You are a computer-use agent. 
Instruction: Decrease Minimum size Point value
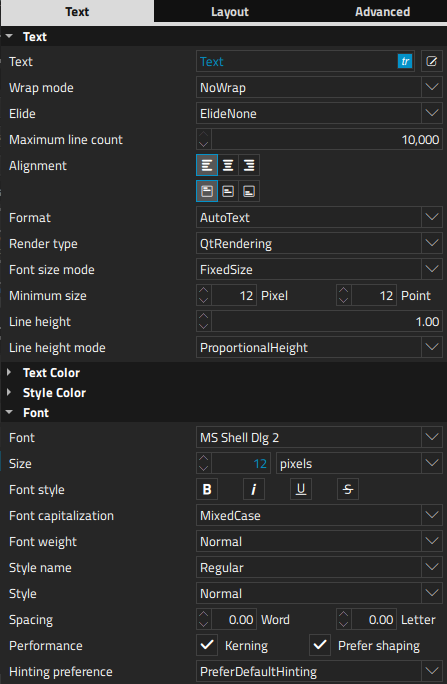pos(344,301)
